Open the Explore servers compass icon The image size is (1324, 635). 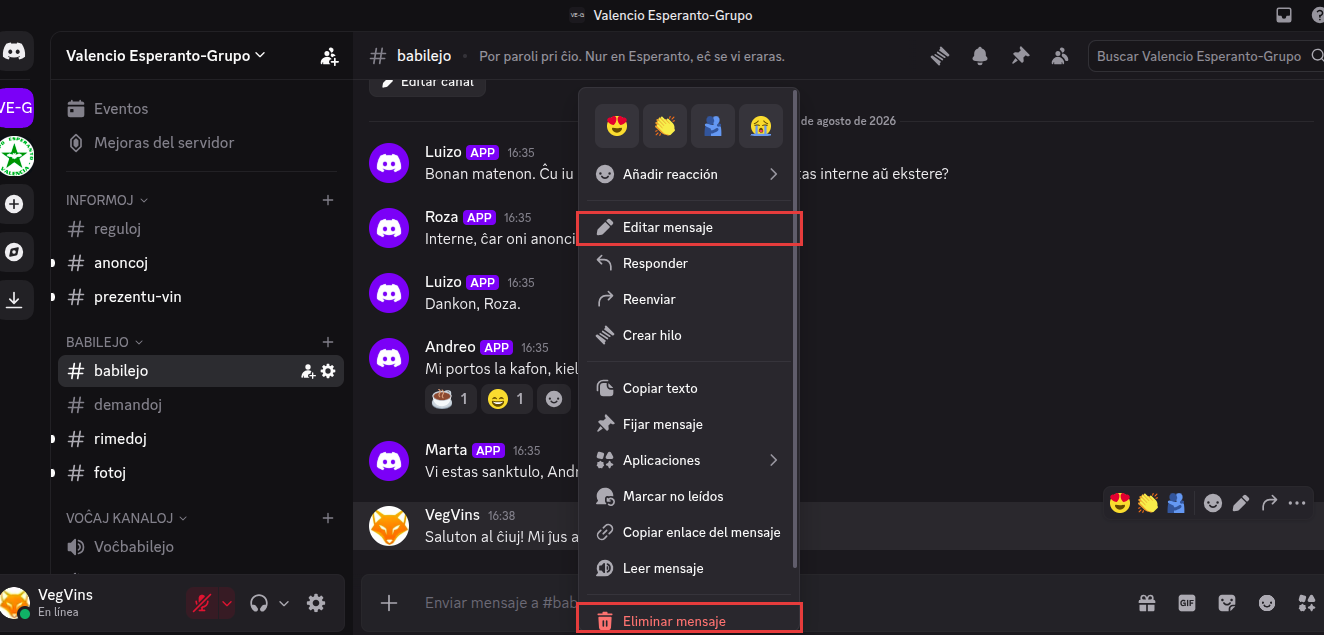14,252
